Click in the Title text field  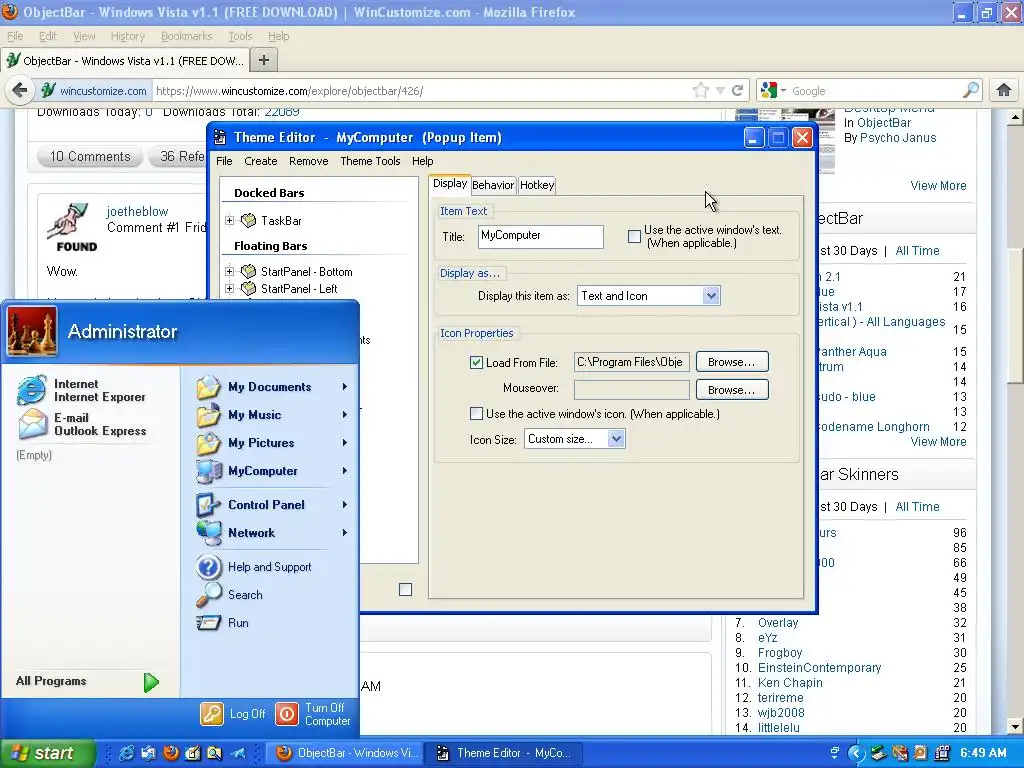point(541,236)
